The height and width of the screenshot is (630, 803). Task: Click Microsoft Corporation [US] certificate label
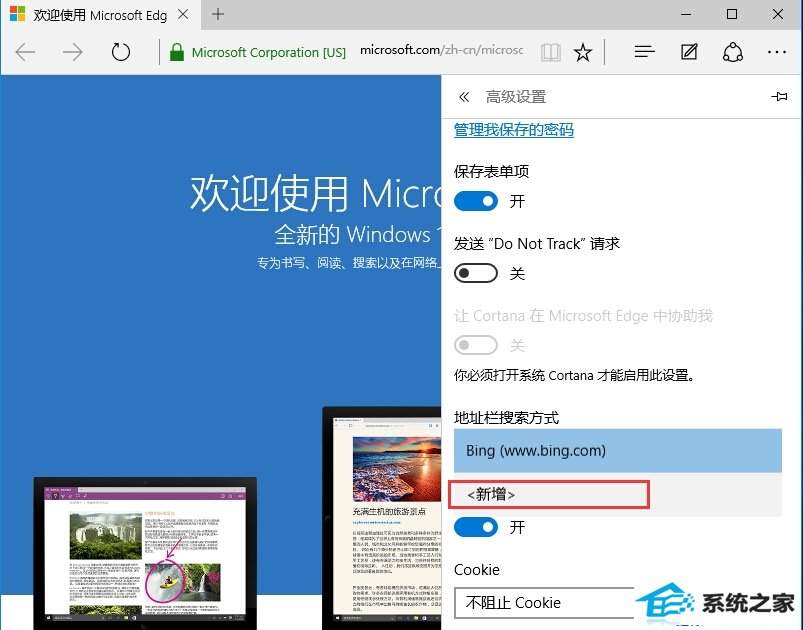click(x=269, y=52)
